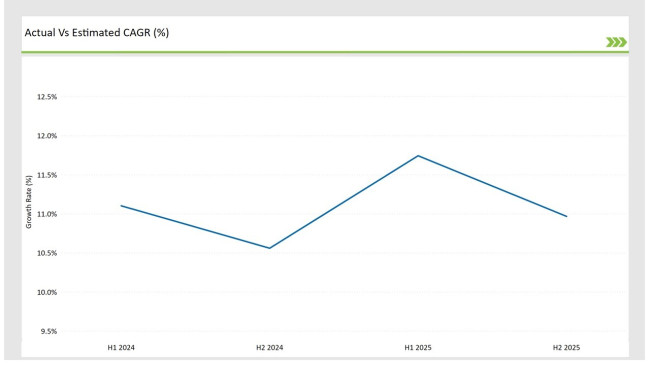This screenshot has height=365, width=650.
Task: Click the 12.0% y-axis label
Action: click(47, 136)
